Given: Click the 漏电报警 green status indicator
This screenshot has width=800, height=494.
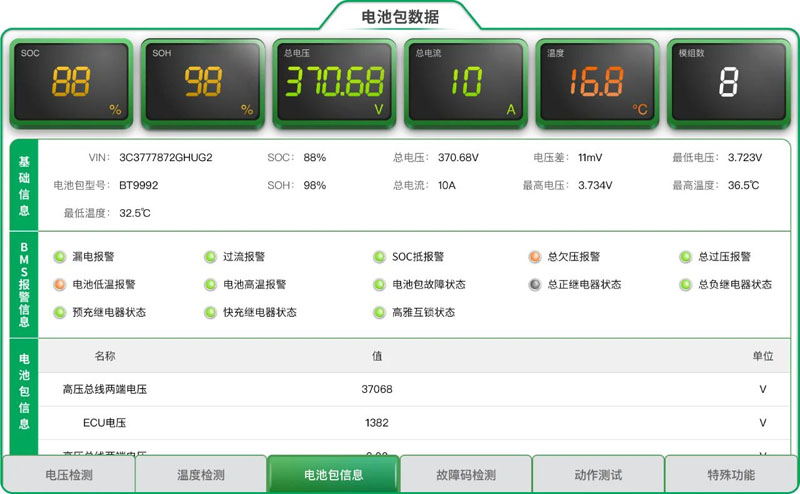Looking at the screenshot, I should pyautogui.click(x=59, y=257).
